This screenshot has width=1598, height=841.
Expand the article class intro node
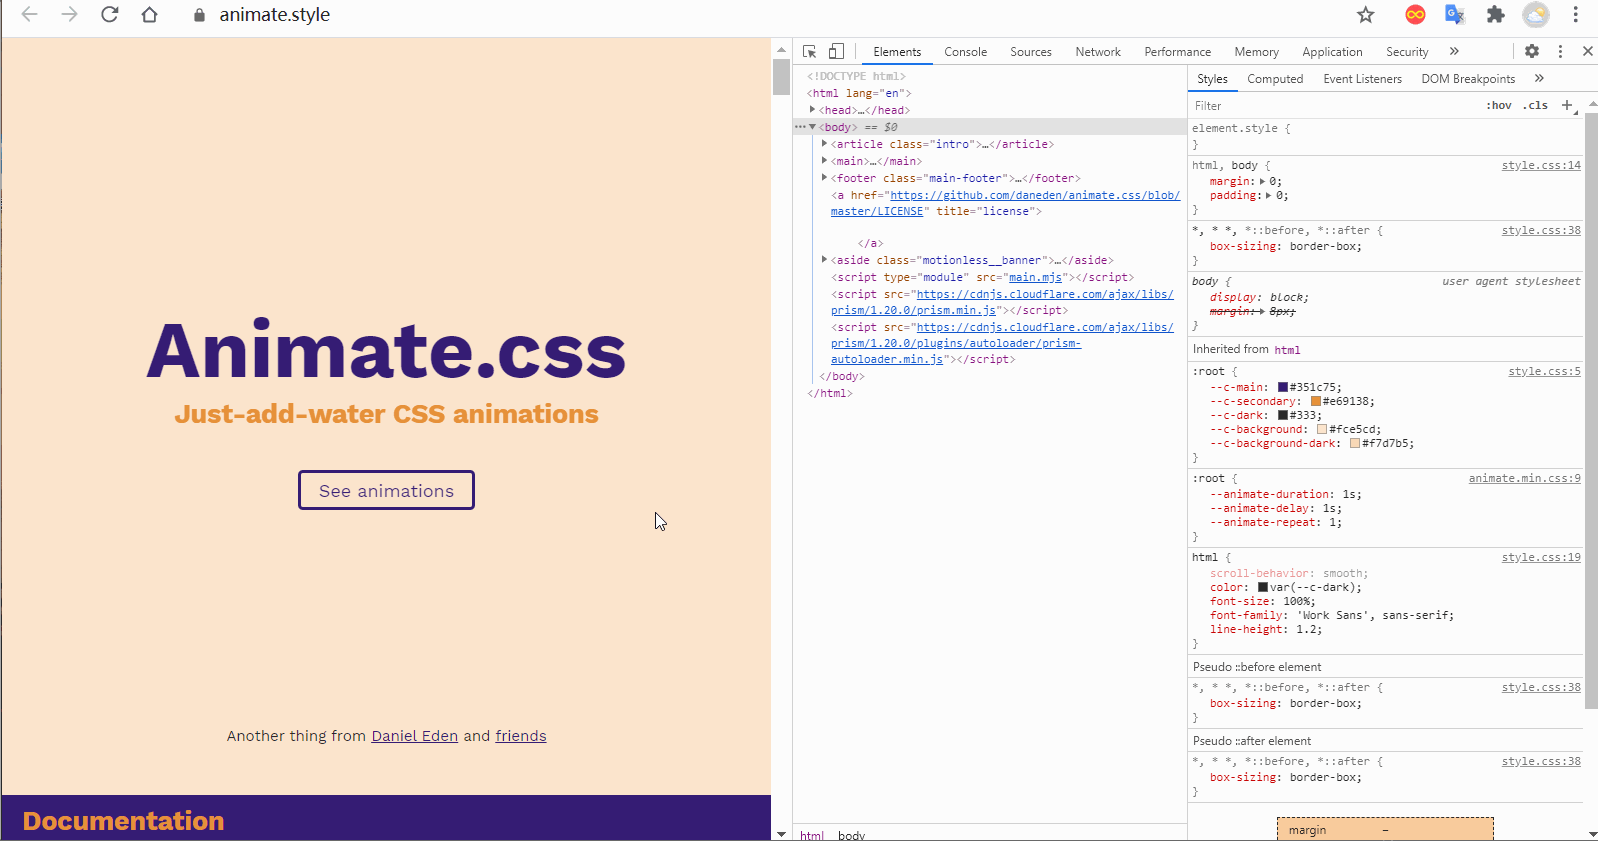click(824, 144)
